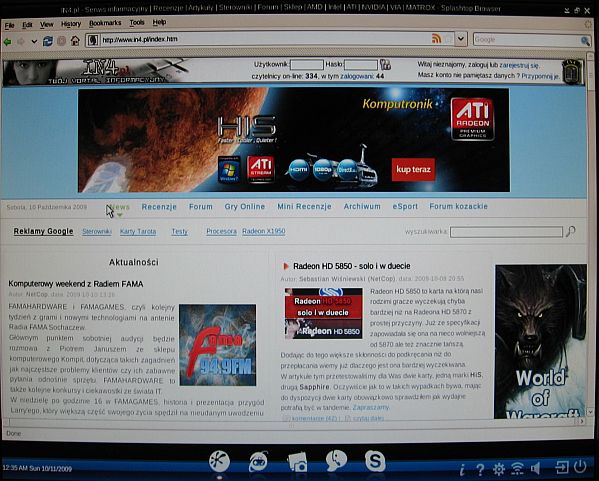This screenshot has width=599, height=481.
Task: Open the back history dropdown arrow
Action: tap(34, 41)
